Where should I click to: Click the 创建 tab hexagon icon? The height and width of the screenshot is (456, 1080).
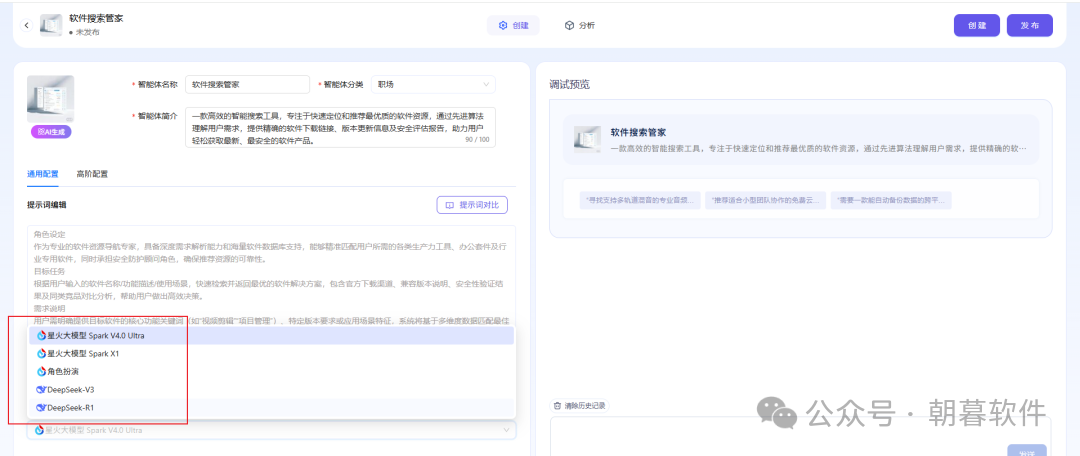(503, 25)
